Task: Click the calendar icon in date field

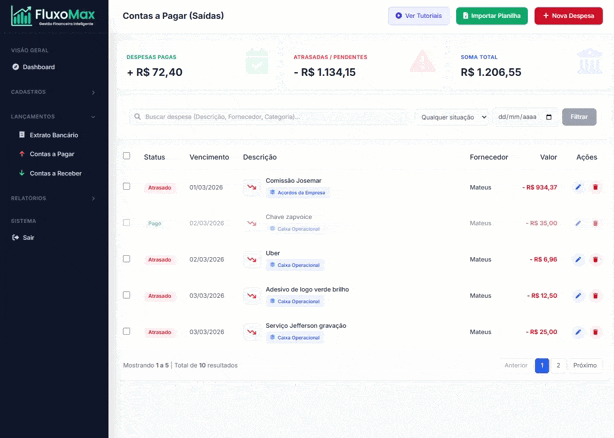Action: 549,117
